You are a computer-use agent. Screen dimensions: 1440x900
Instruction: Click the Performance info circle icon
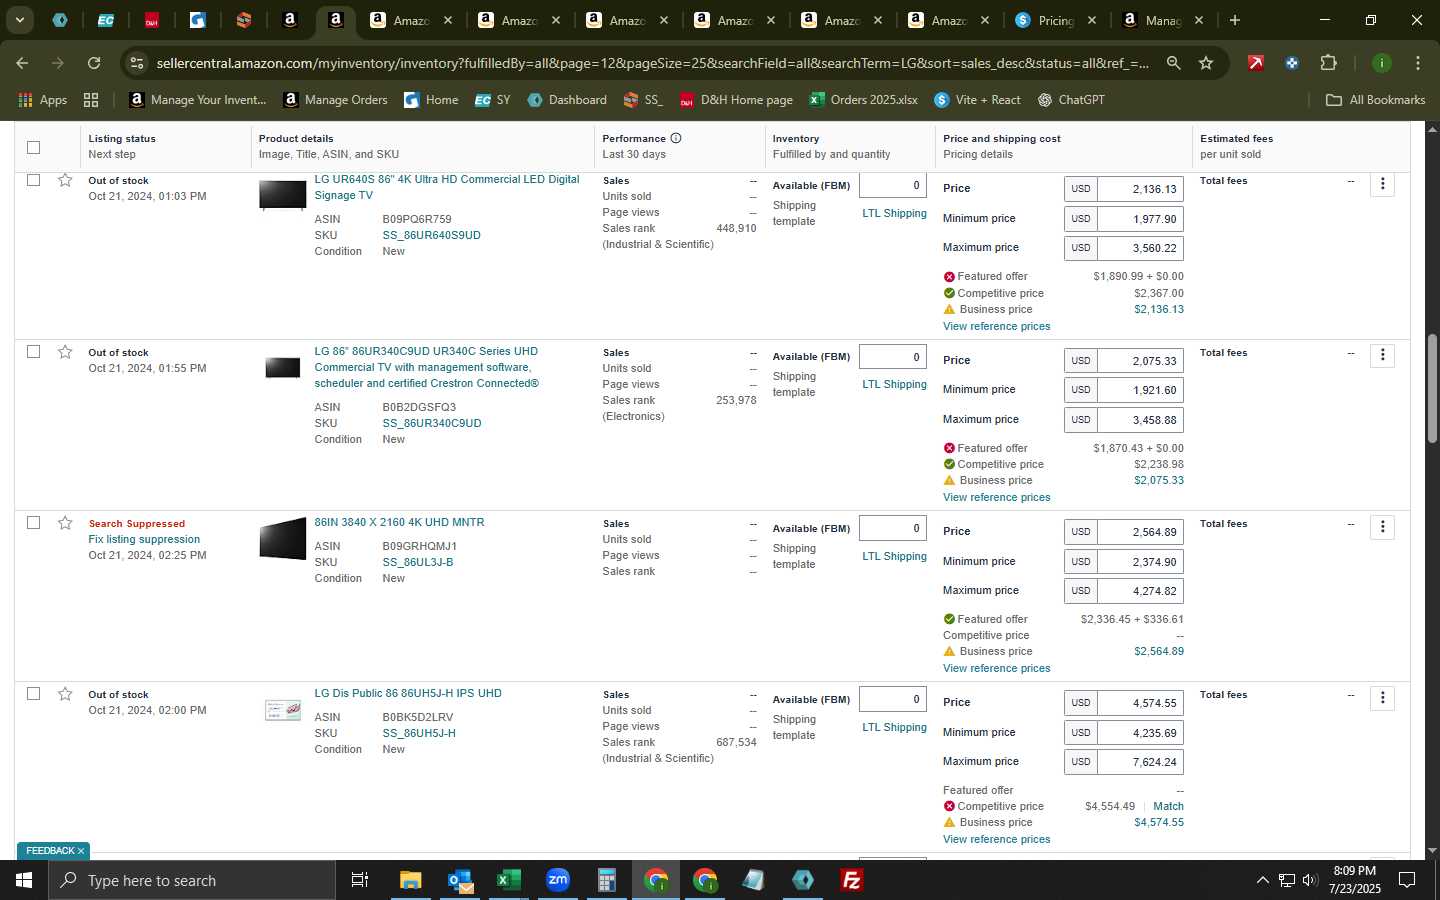point(676,138)
